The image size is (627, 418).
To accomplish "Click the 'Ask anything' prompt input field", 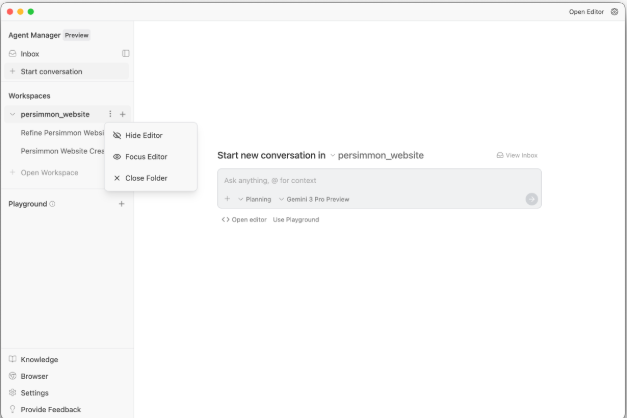I will coord(378,180).
